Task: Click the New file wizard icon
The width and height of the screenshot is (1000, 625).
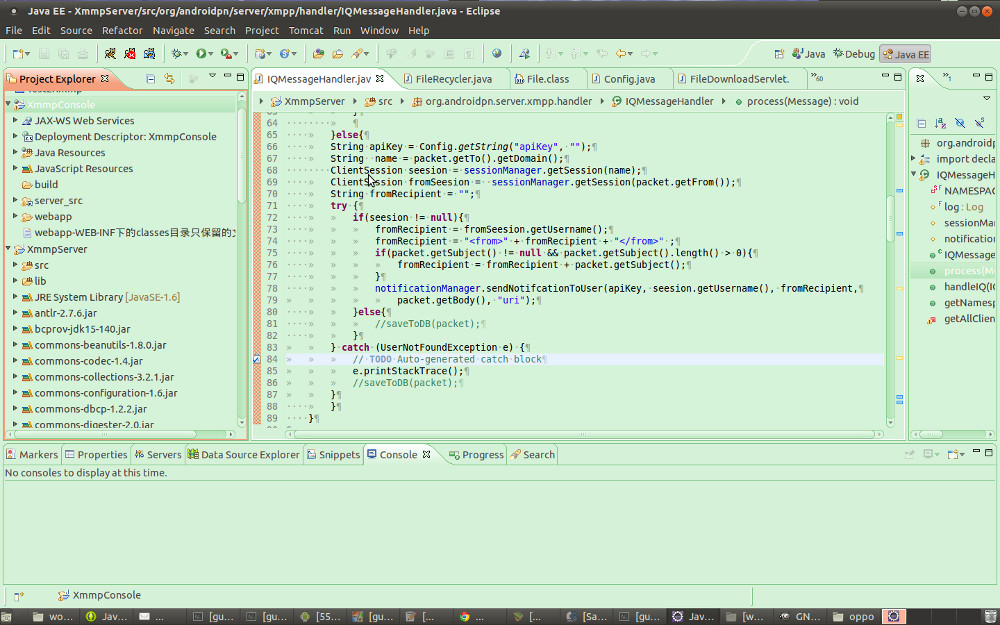Action: tap(16, 54)
